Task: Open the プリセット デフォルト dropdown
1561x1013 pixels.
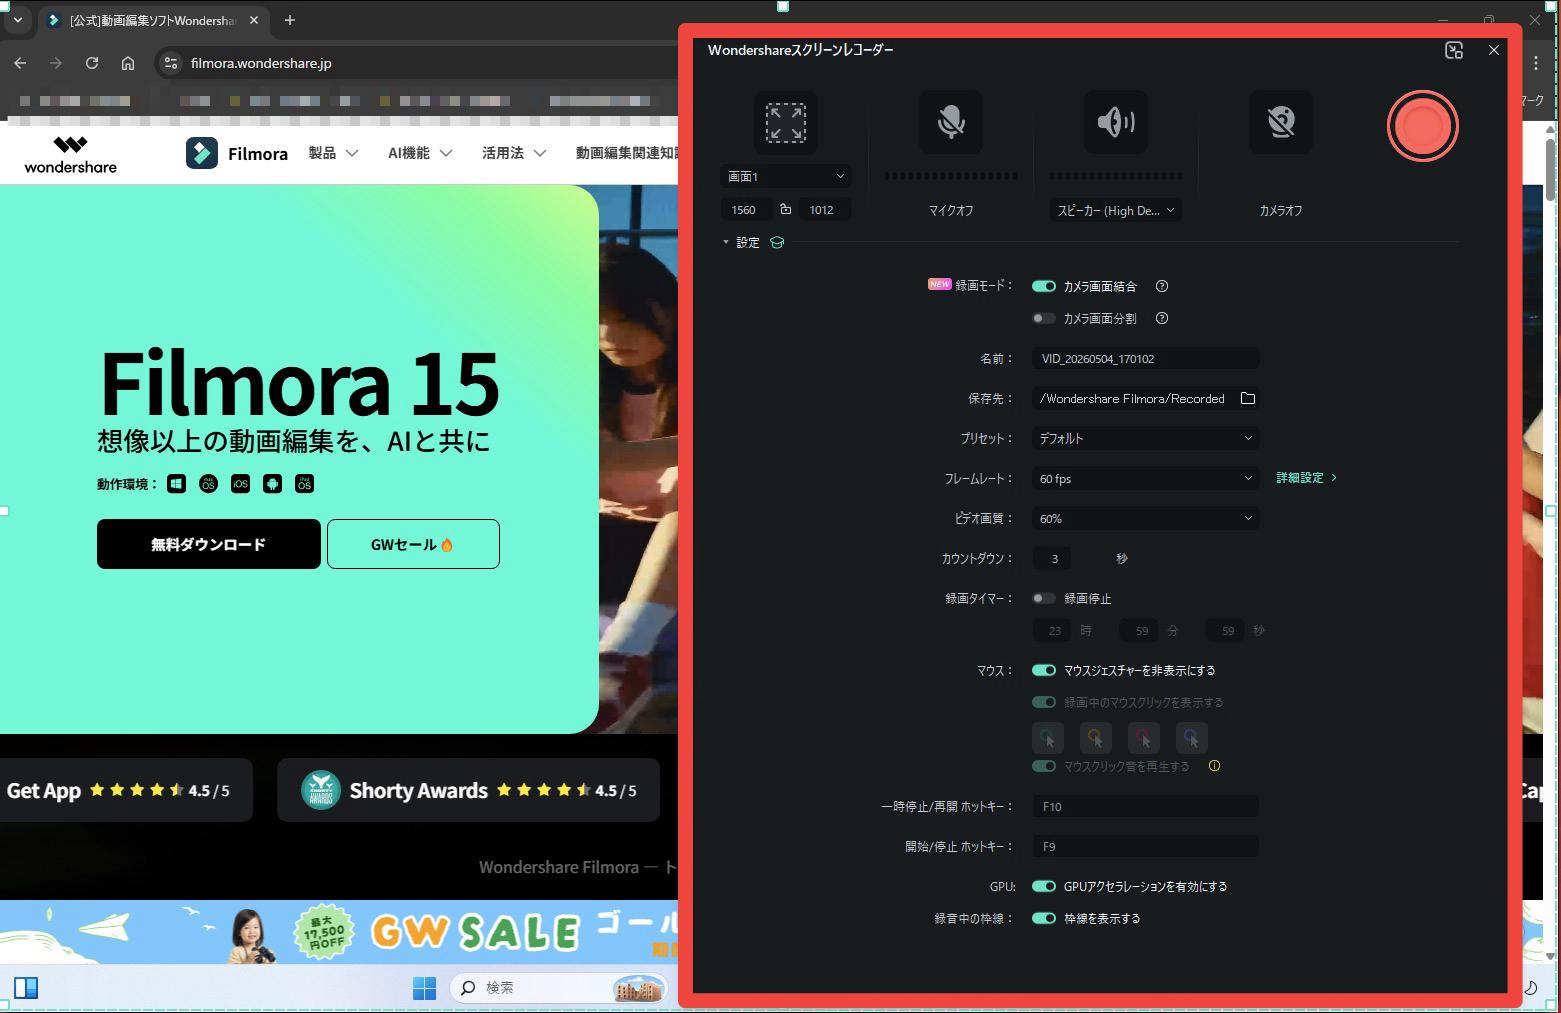Action: pos(1145,438)
